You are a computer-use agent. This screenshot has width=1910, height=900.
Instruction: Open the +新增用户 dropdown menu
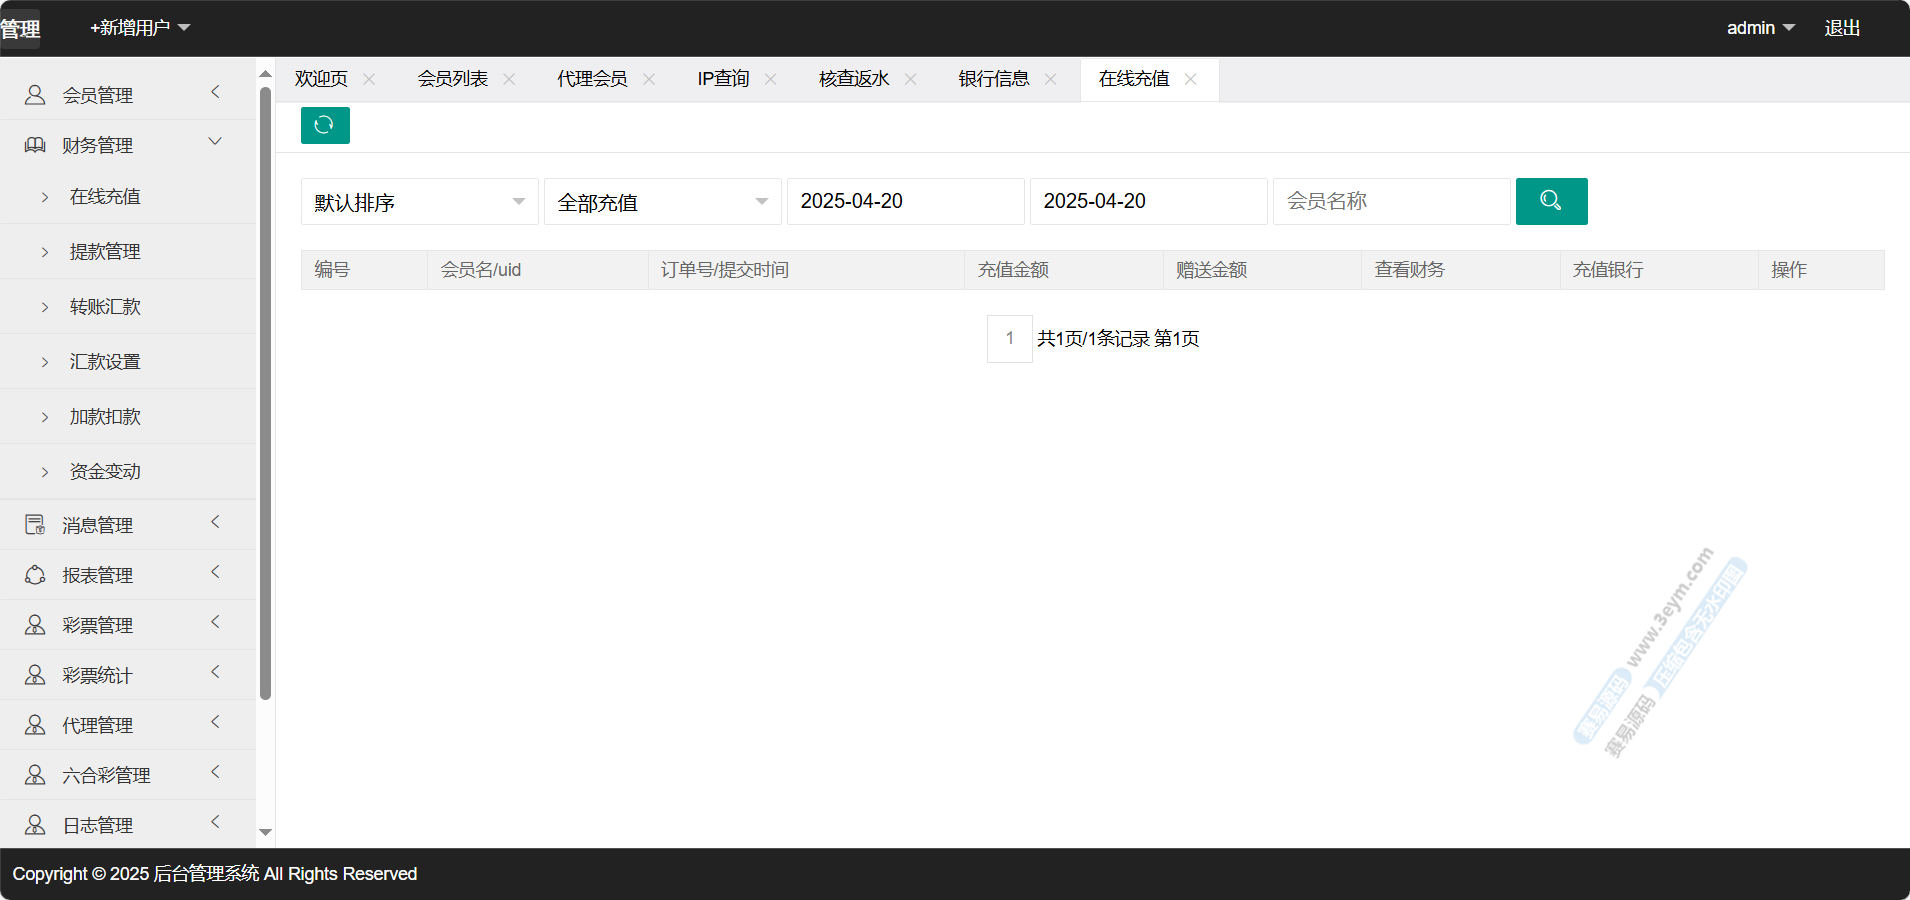click(x=140, y=28)
